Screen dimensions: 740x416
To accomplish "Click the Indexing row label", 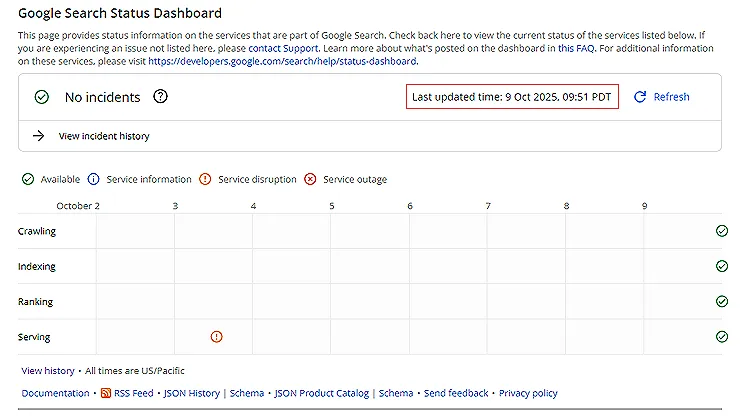I will pyautogui.click(x=37, y=266).
